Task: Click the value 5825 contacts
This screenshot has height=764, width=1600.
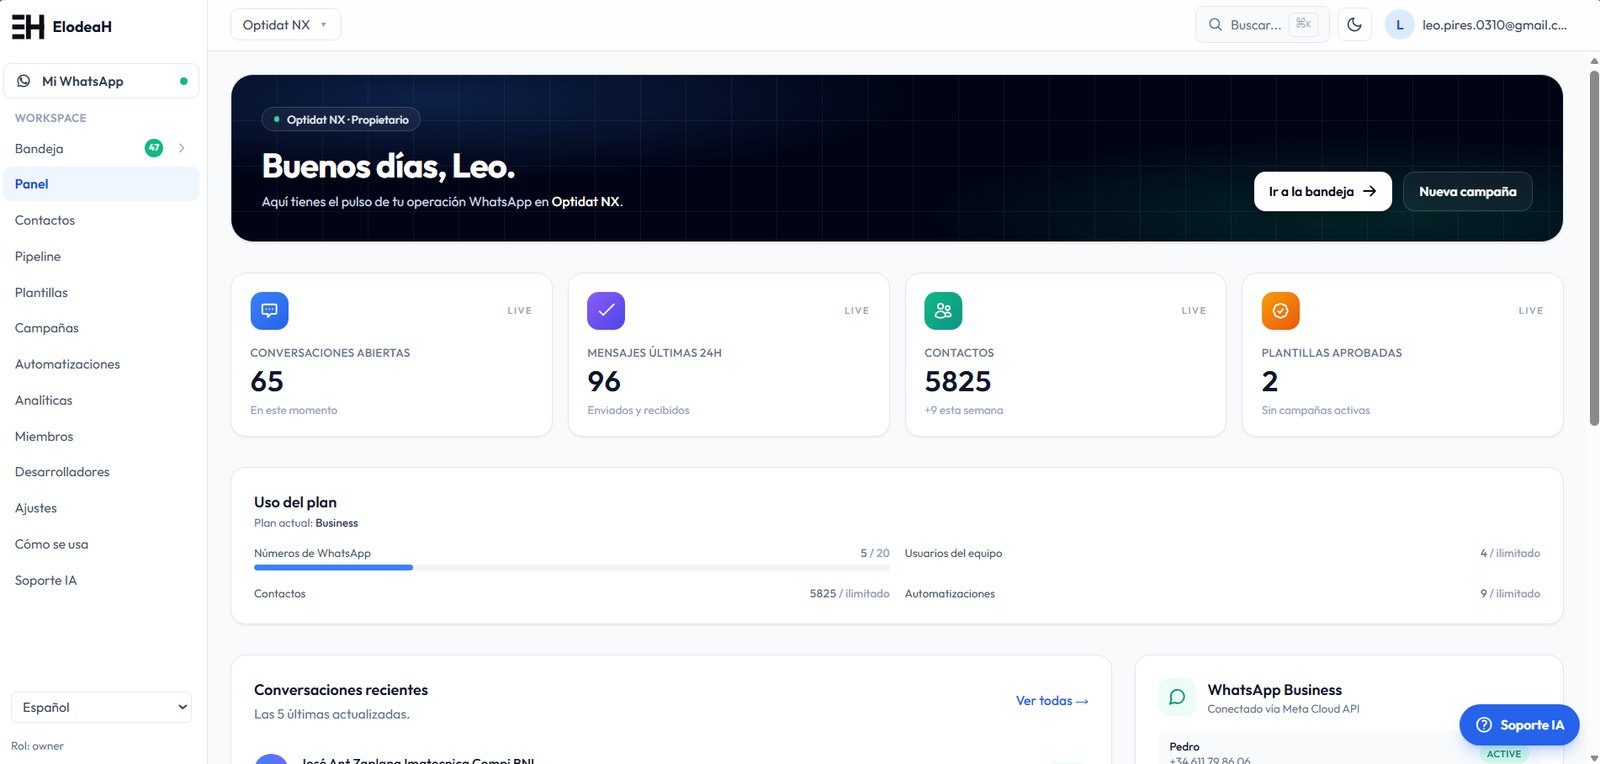Action: pyautogui.click(x=958, y=381)
